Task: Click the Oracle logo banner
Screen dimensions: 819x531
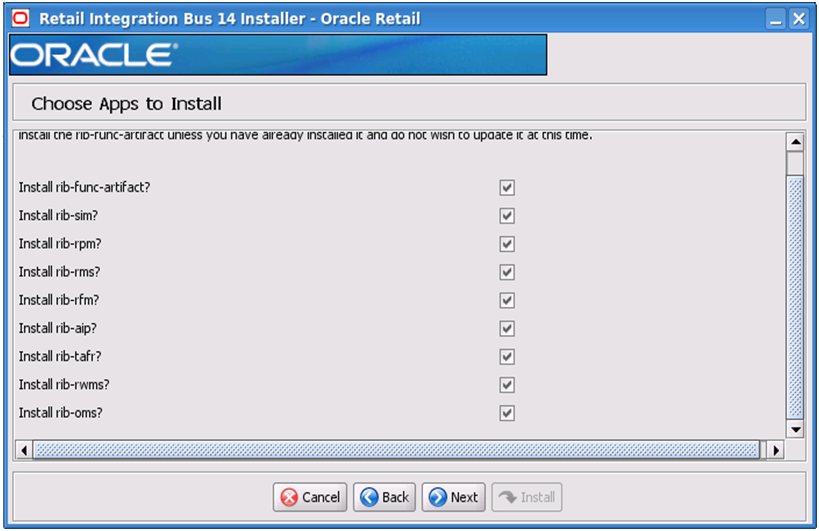Action: (x=278, y=55)
